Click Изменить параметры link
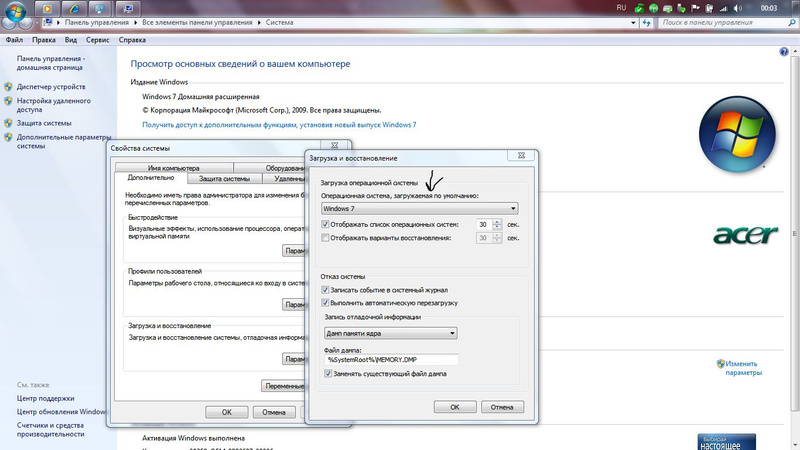Image resolution: width=800 pixels, height=450 pixels. 743,368
